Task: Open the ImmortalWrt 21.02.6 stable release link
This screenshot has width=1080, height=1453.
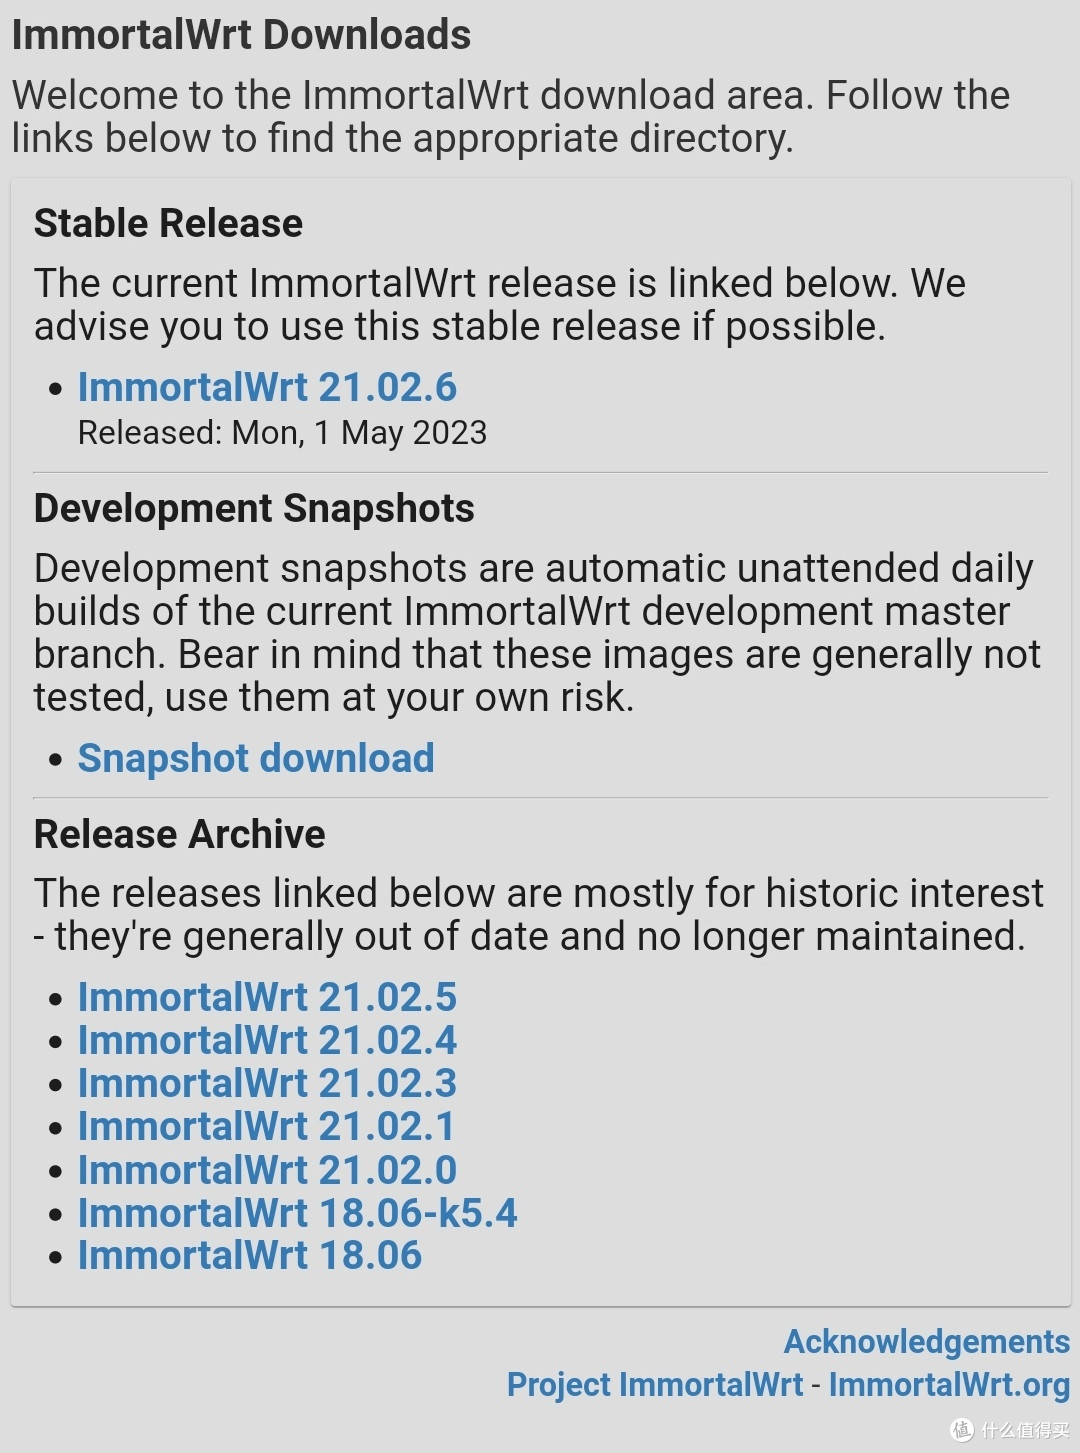Action: pos(267,388)
